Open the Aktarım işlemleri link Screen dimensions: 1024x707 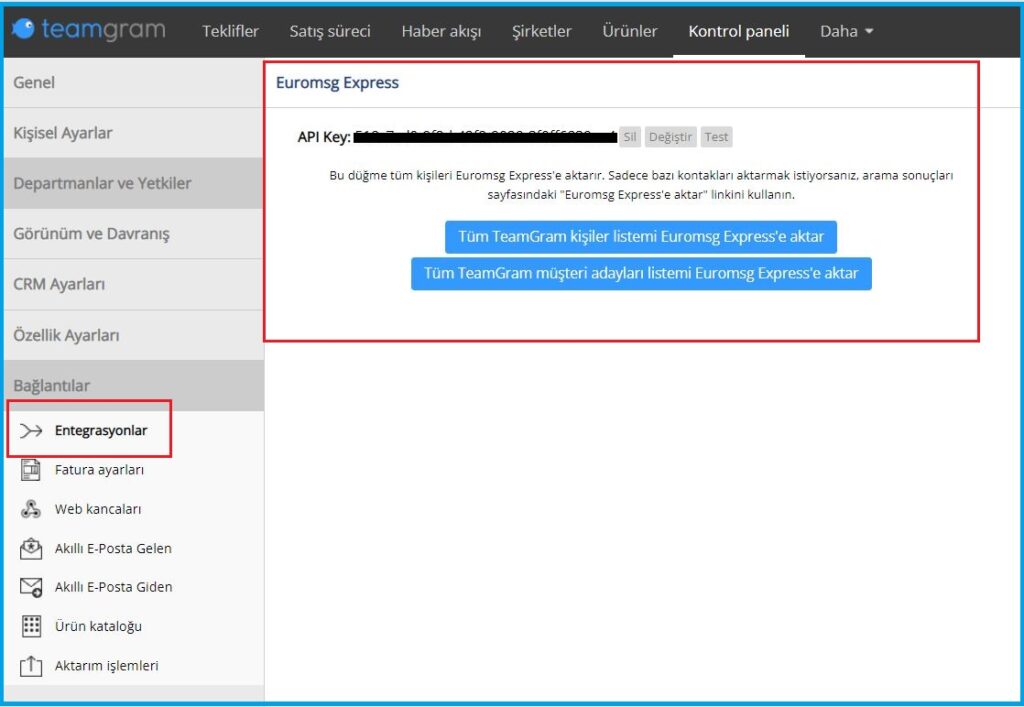pyautogui.click(x=106, y=665)
